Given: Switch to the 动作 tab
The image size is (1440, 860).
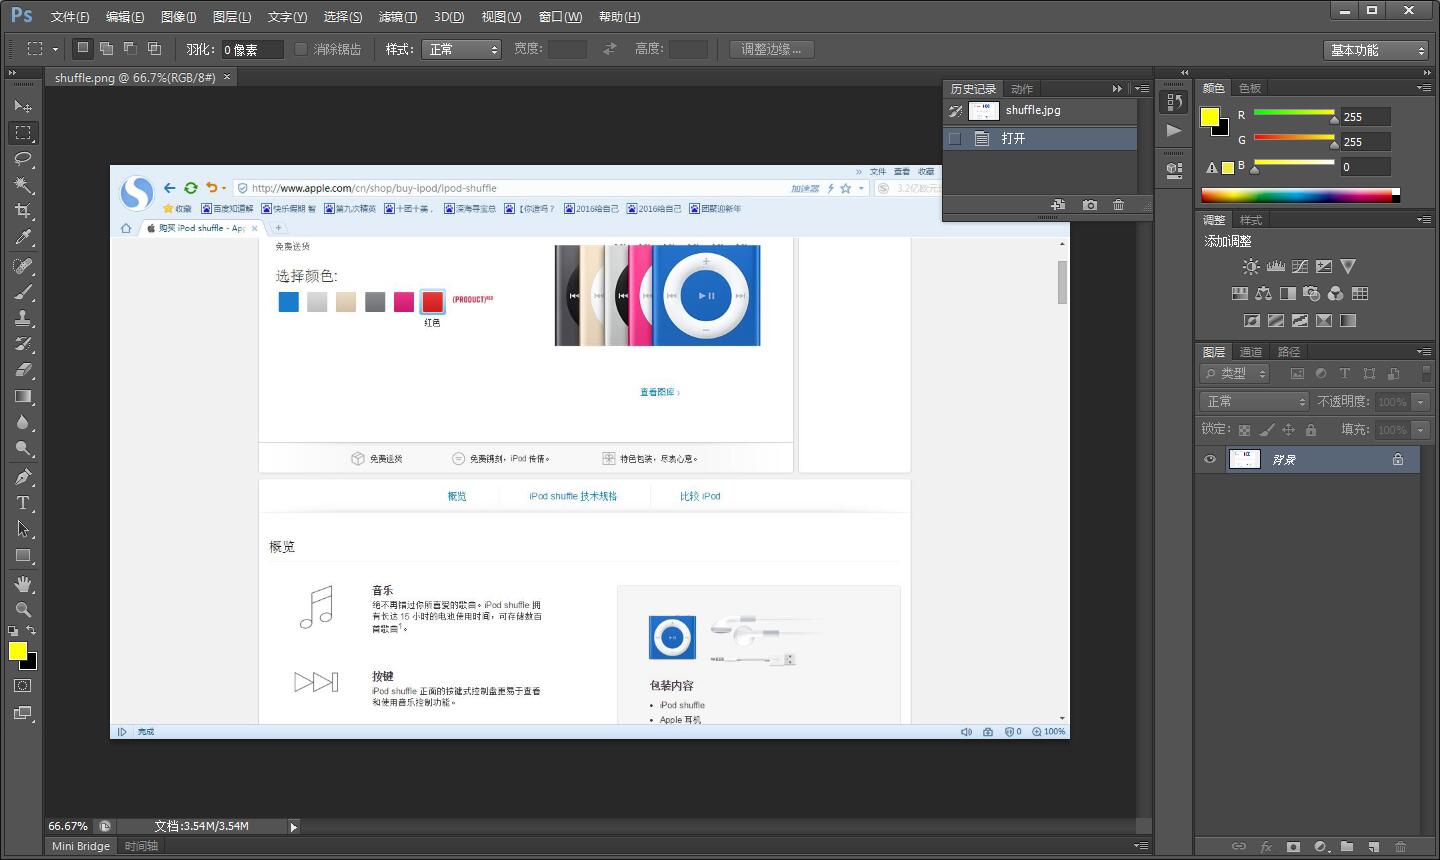Looking at the screenshot, I should [x=1022, y=89].
